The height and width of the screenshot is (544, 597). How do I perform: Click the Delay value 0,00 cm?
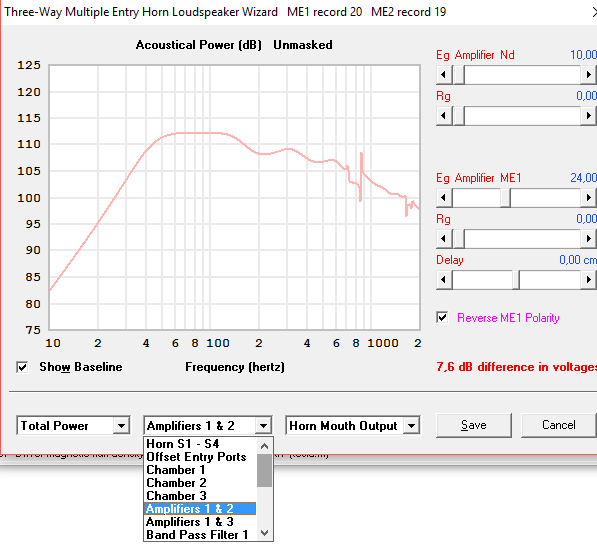tap(578, 260)
